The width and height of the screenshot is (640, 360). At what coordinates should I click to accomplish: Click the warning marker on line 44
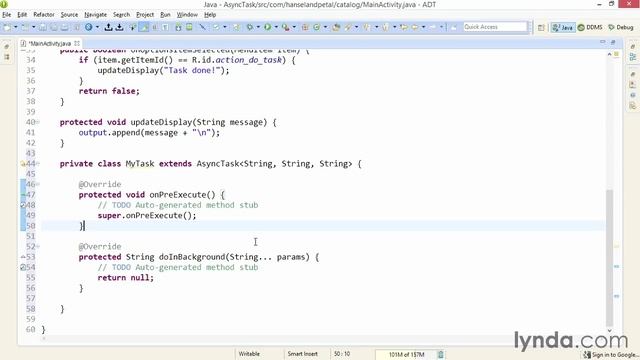(23, 164)
